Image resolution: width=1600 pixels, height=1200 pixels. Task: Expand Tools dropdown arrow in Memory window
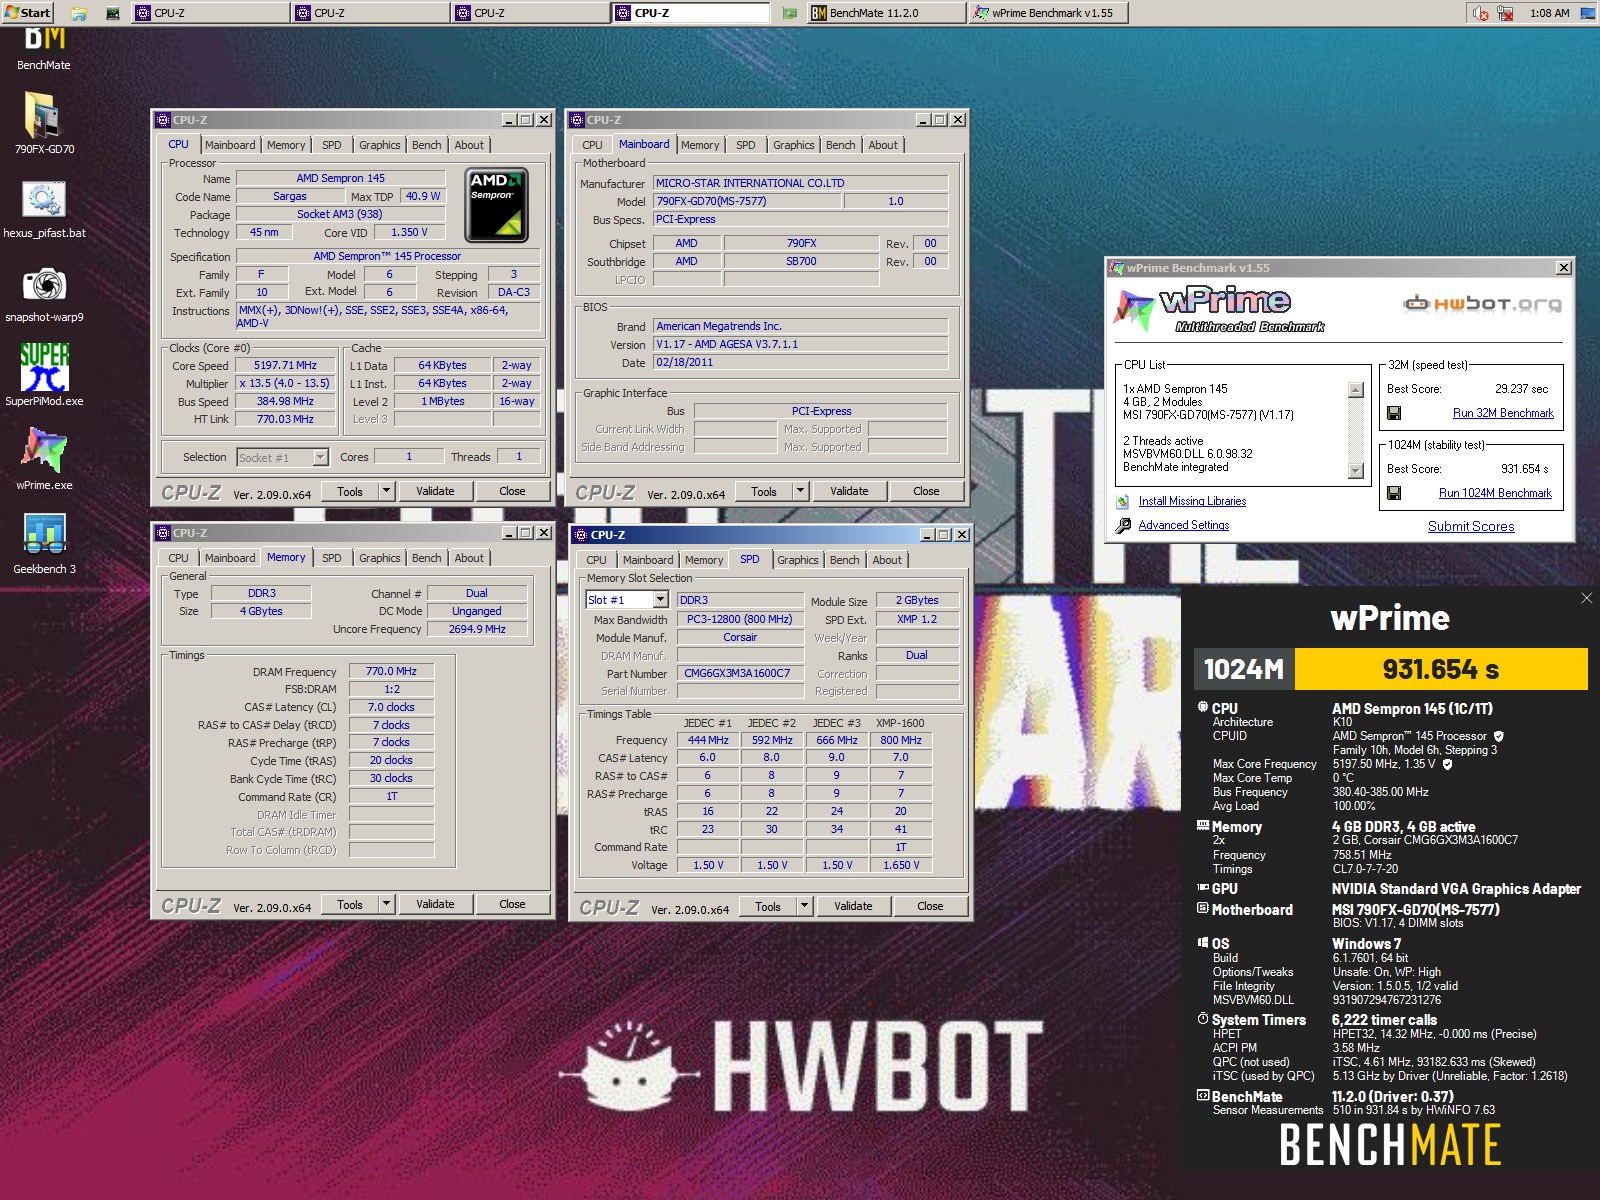386,904
